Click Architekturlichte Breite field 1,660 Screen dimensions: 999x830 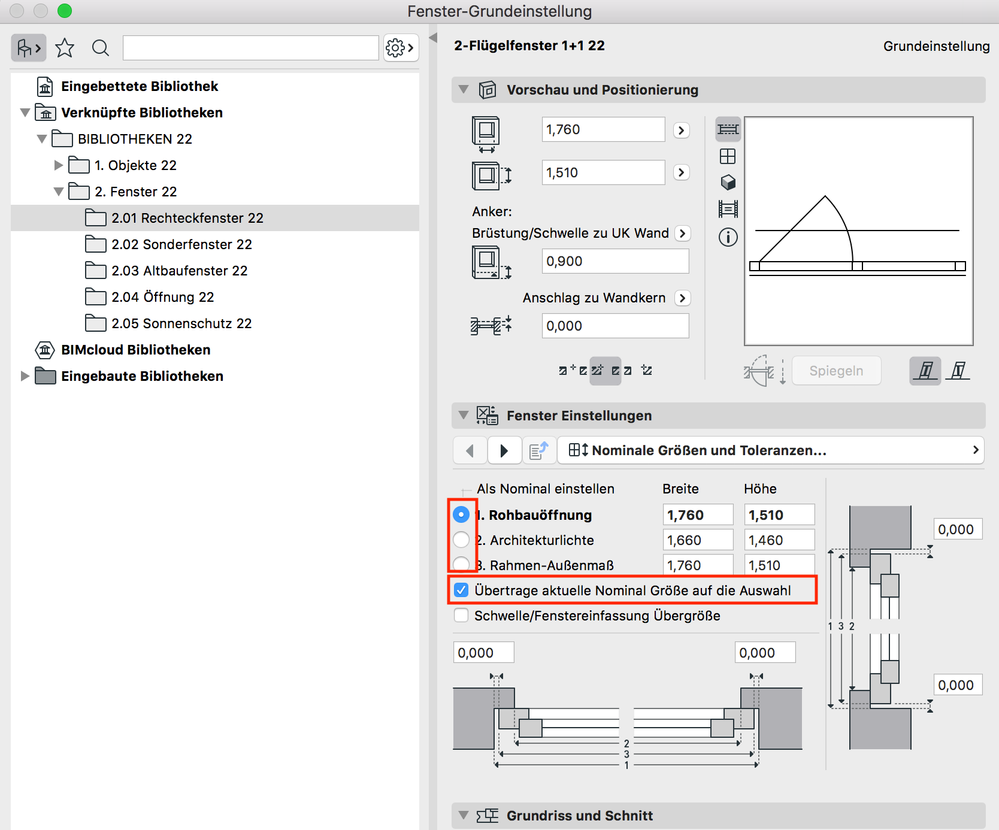pos(698,540)
